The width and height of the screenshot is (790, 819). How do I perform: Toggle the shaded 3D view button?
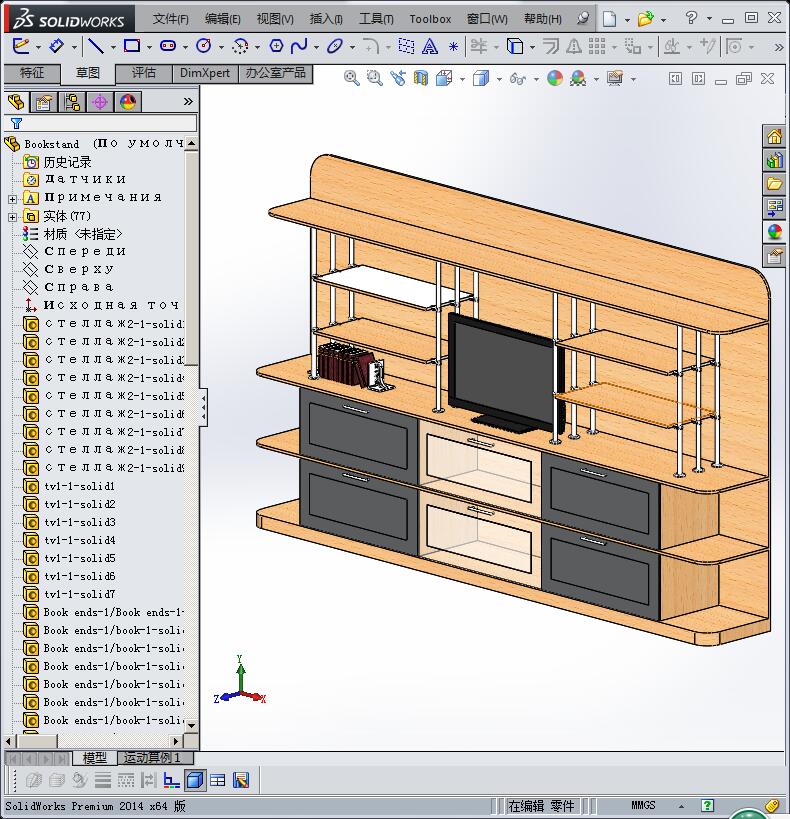(x=195, y=780)
